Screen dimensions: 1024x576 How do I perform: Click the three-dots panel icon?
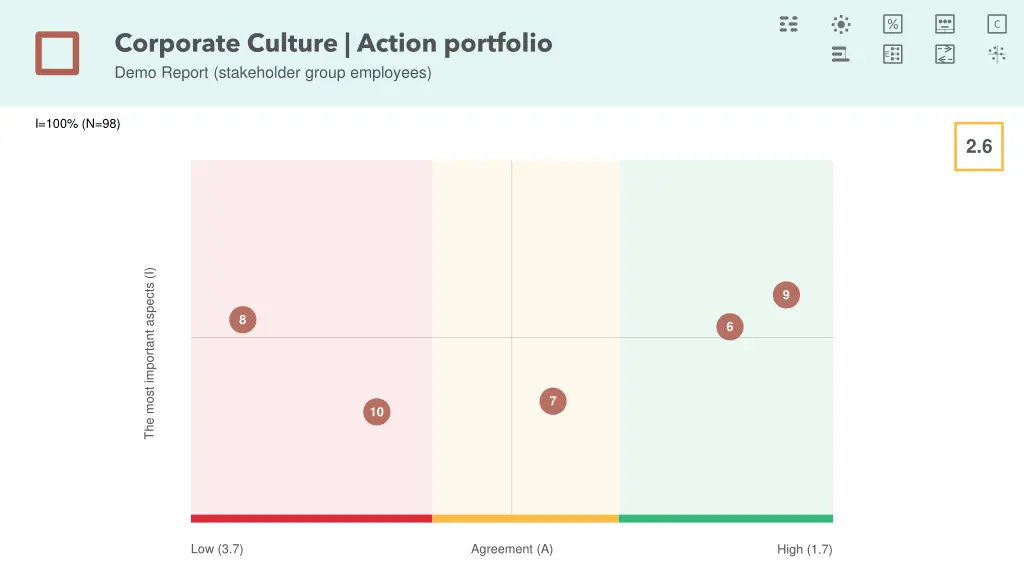coord(945,24)
